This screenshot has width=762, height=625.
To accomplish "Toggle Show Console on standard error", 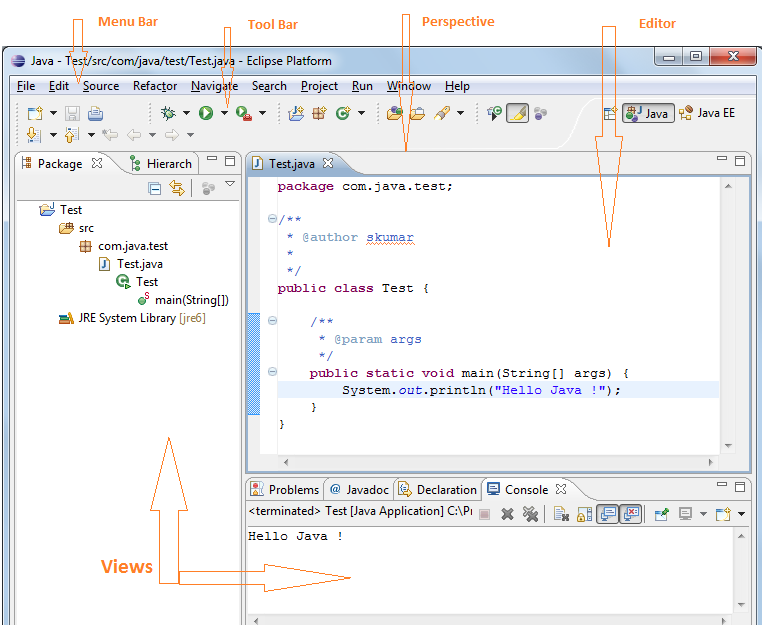I will click(x=631, y=514).
